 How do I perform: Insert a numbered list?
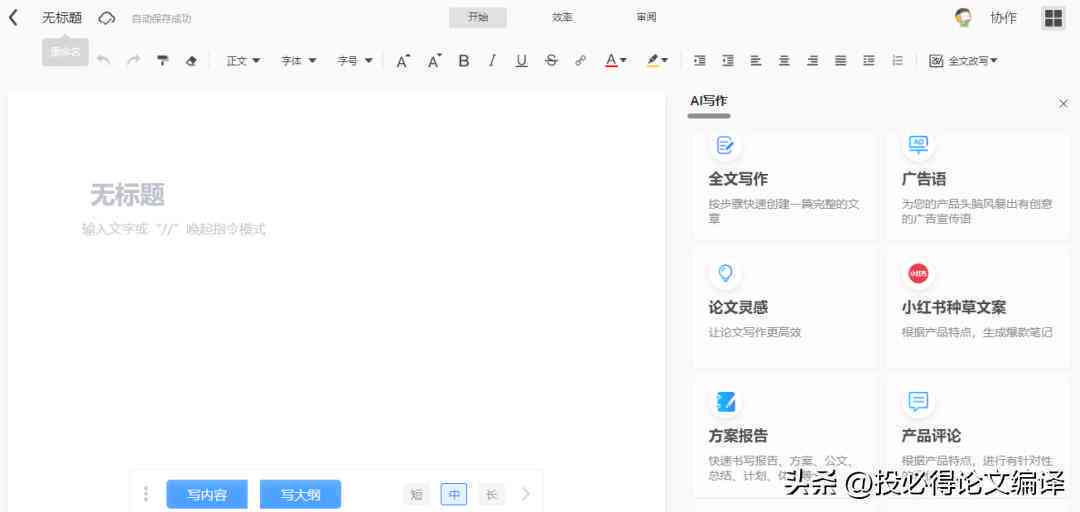(897, 61)
